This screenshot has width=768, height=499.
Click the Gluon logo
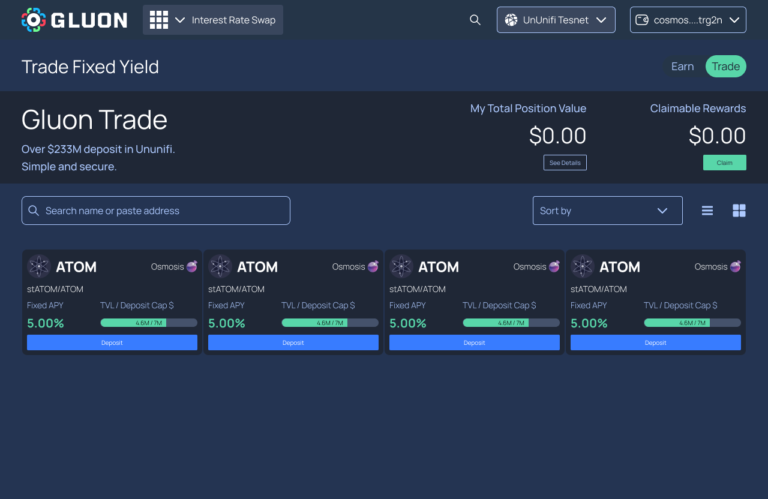coord(74,20)
